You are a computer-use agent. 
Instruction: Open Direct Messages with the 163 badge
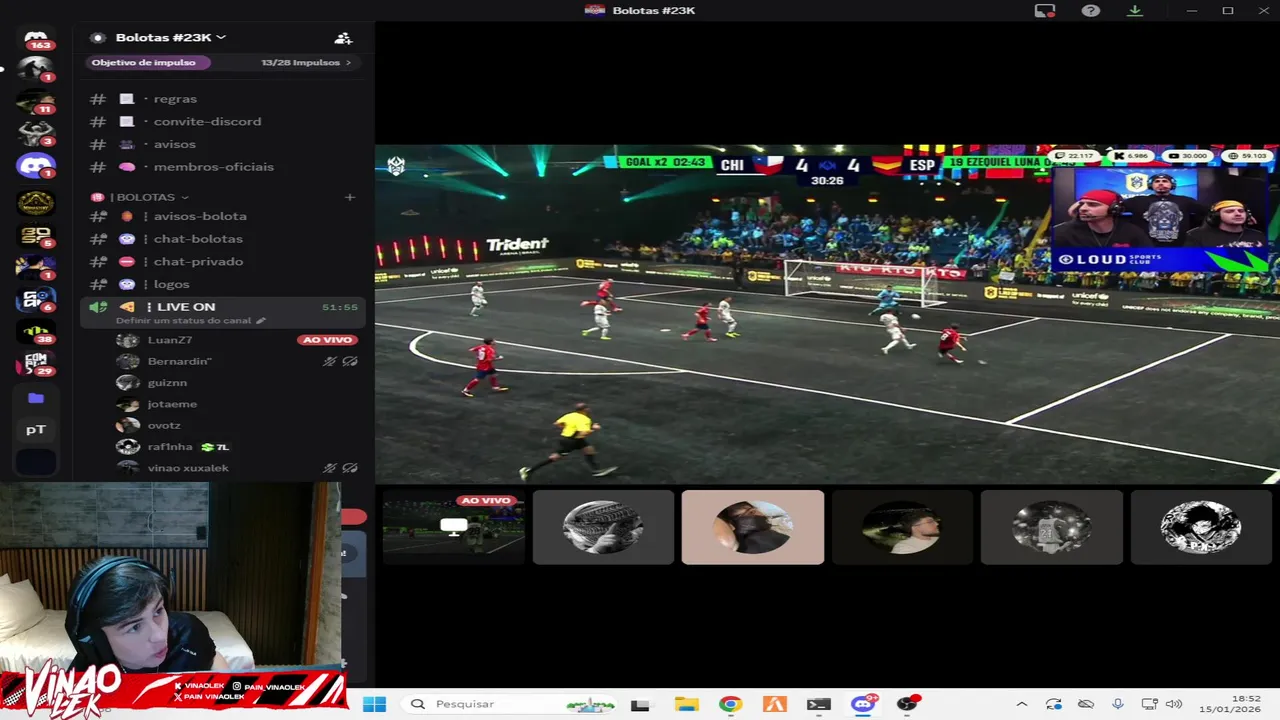(36, 39)
